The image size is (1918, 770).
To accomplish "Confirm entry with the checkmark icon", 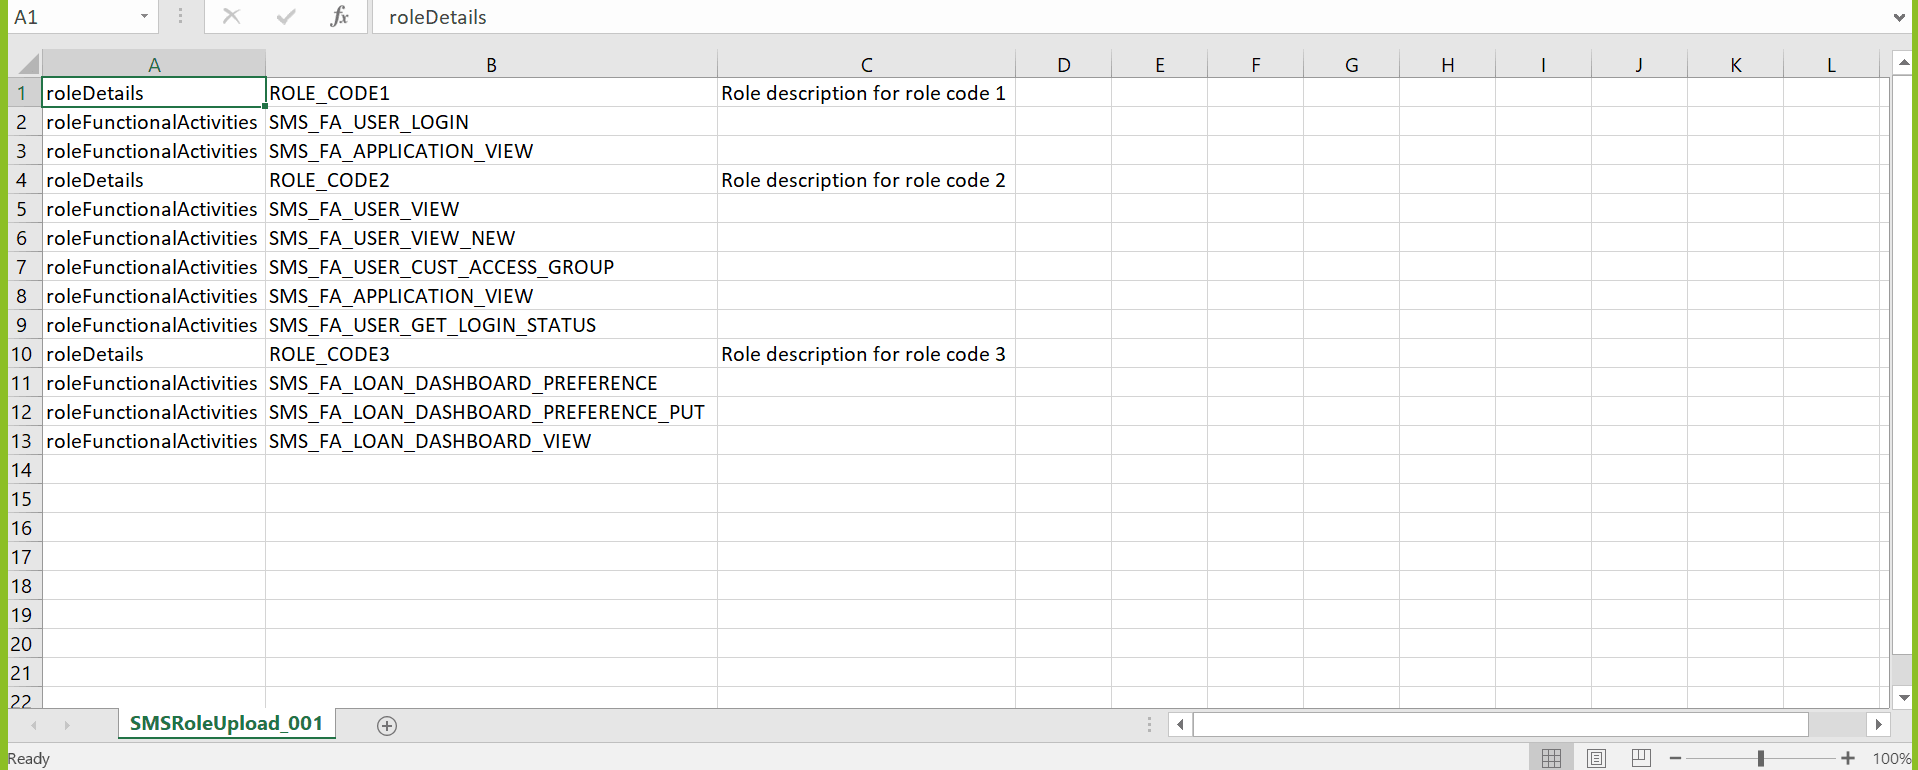I will click(x=286, y=16).
